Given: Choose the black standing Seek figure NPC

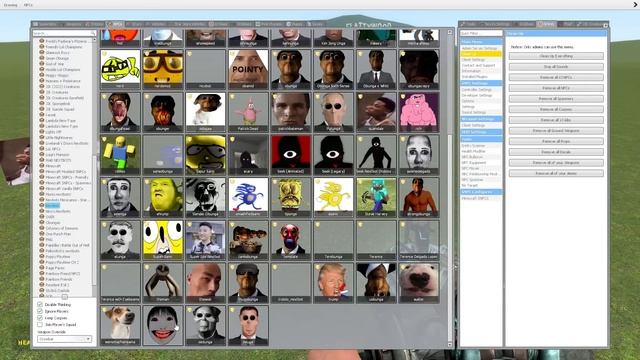Looking at the screenshot, I should coord(376,154).
